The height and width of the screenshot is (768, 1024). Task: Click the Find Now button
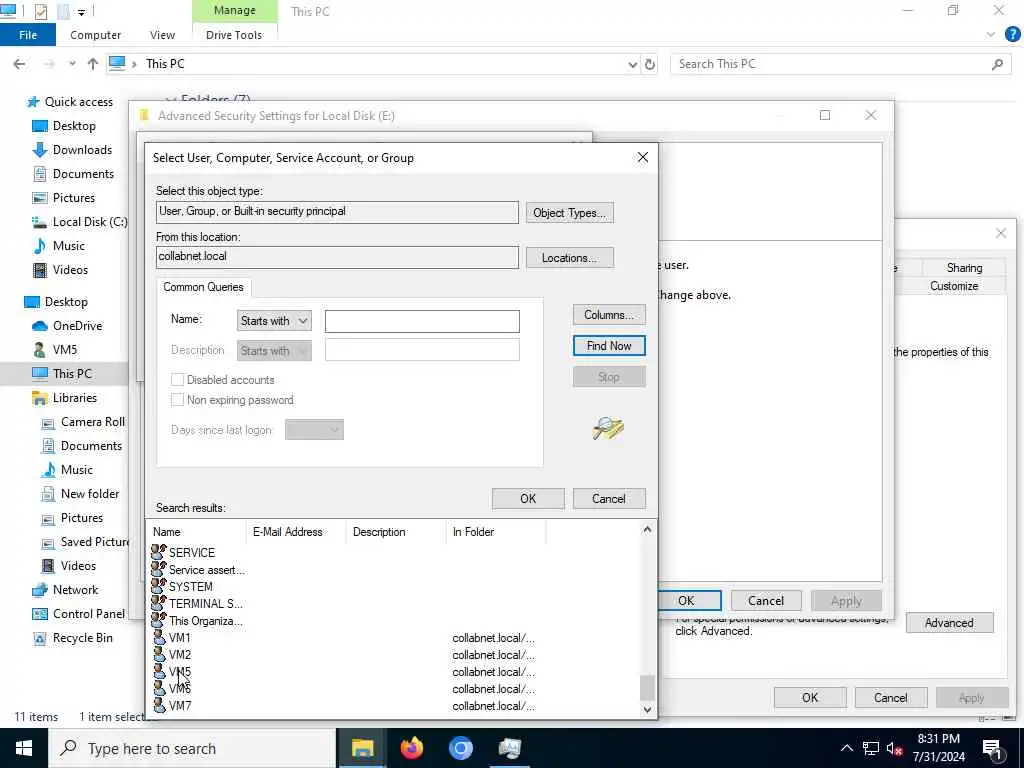click(609, 345)
